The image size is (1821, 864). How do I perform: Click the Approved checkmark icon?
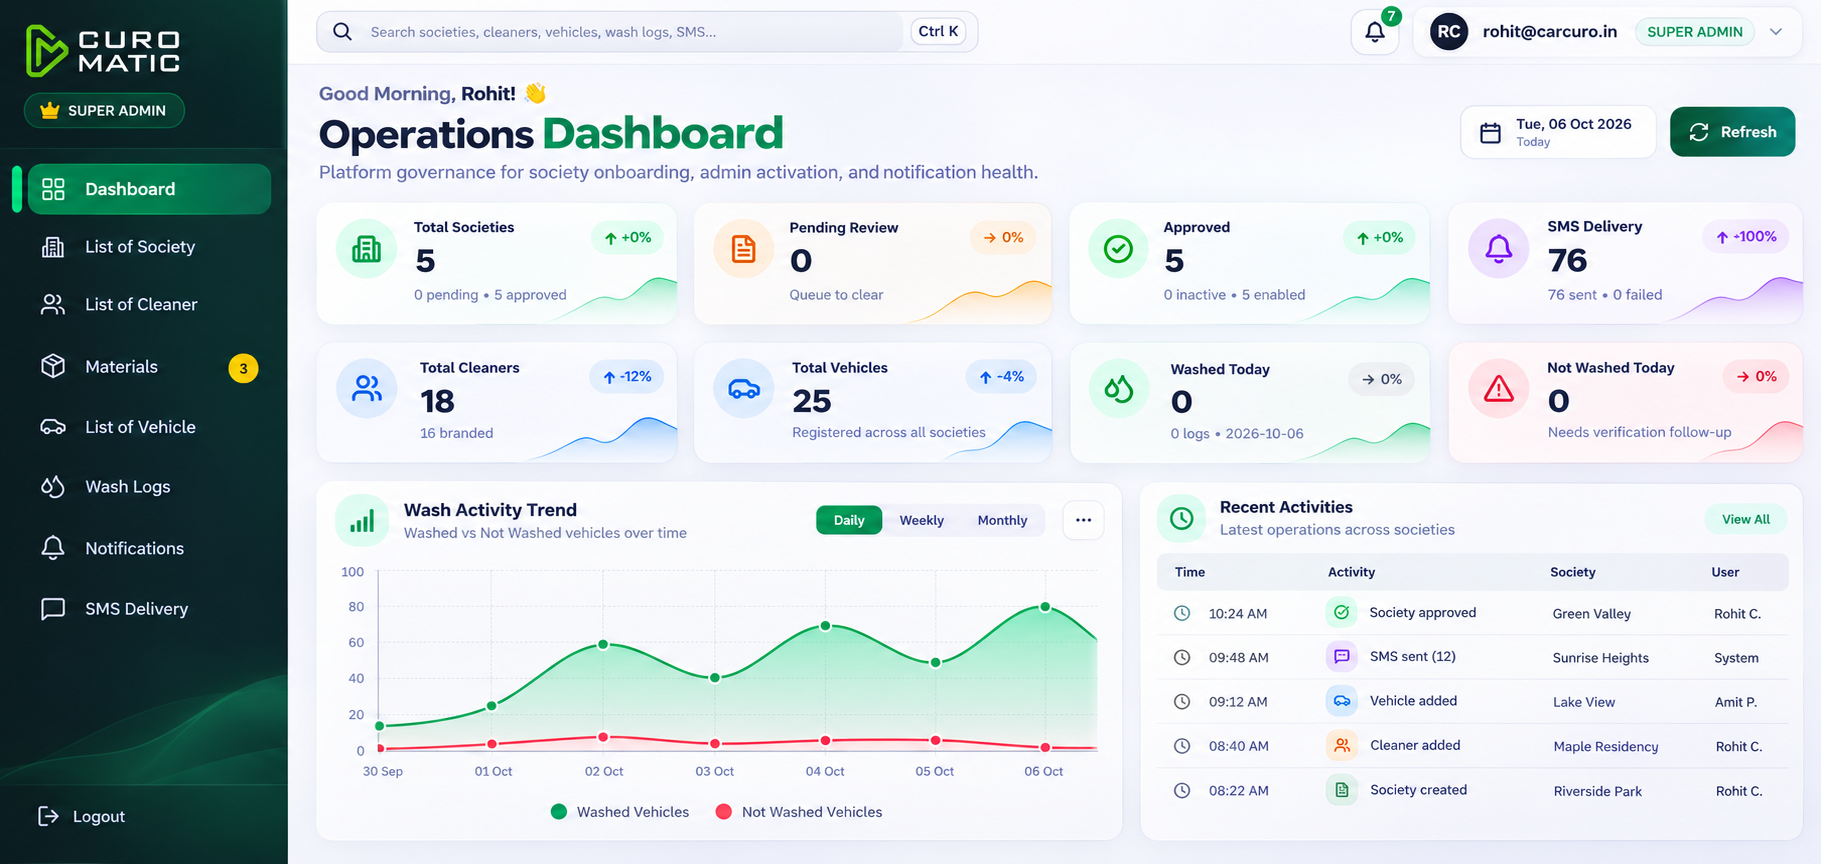coord(1118,249)
